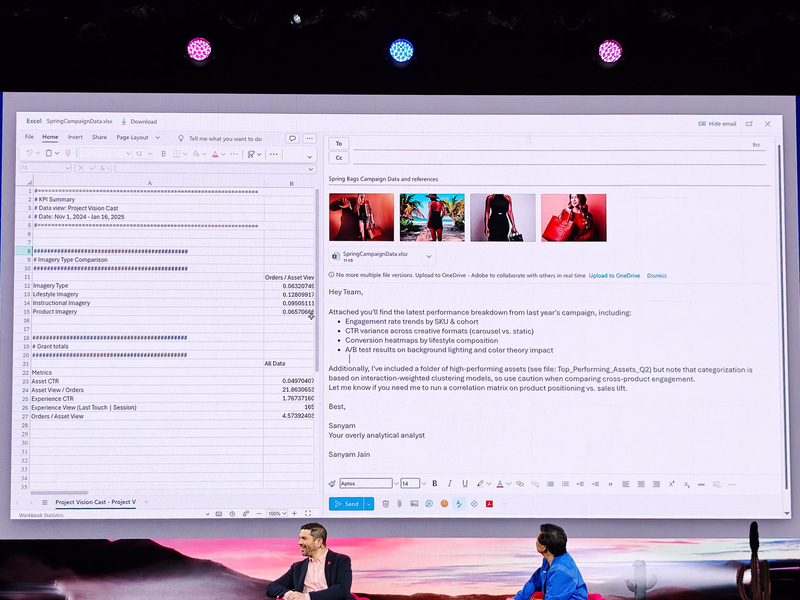Open the Adobe Acrobat PDF add-in icon

(x=489, y=504)
